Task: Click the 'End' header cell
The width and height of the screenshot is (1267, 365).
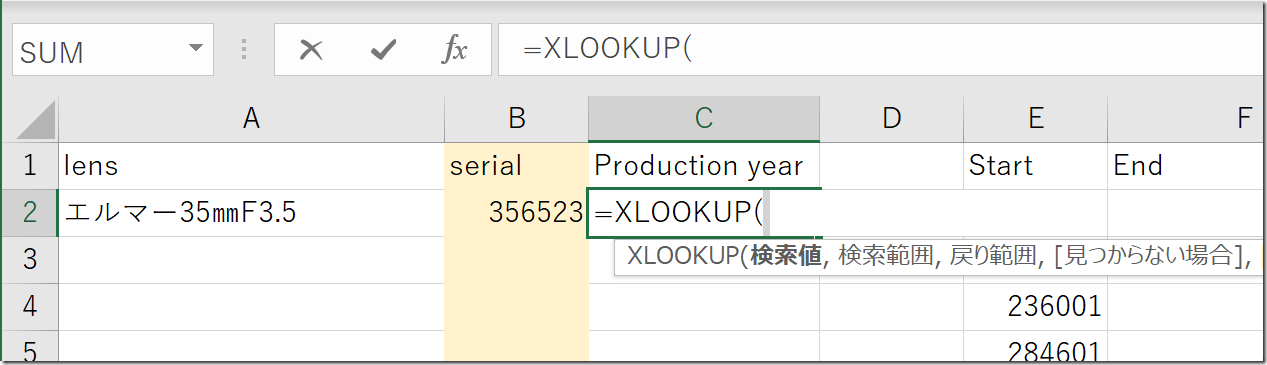Action: 1186,166
